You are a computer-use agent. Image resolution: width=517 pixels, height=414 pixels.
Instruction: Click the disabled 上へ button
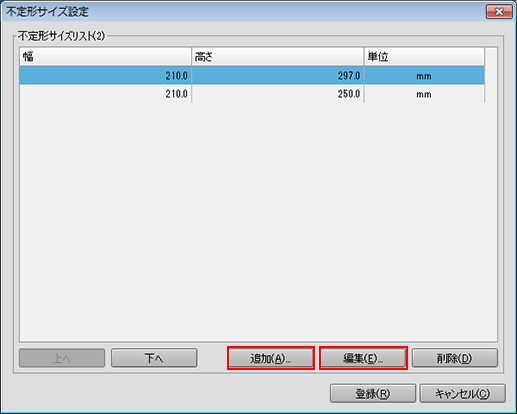click(x=62, y=358)
